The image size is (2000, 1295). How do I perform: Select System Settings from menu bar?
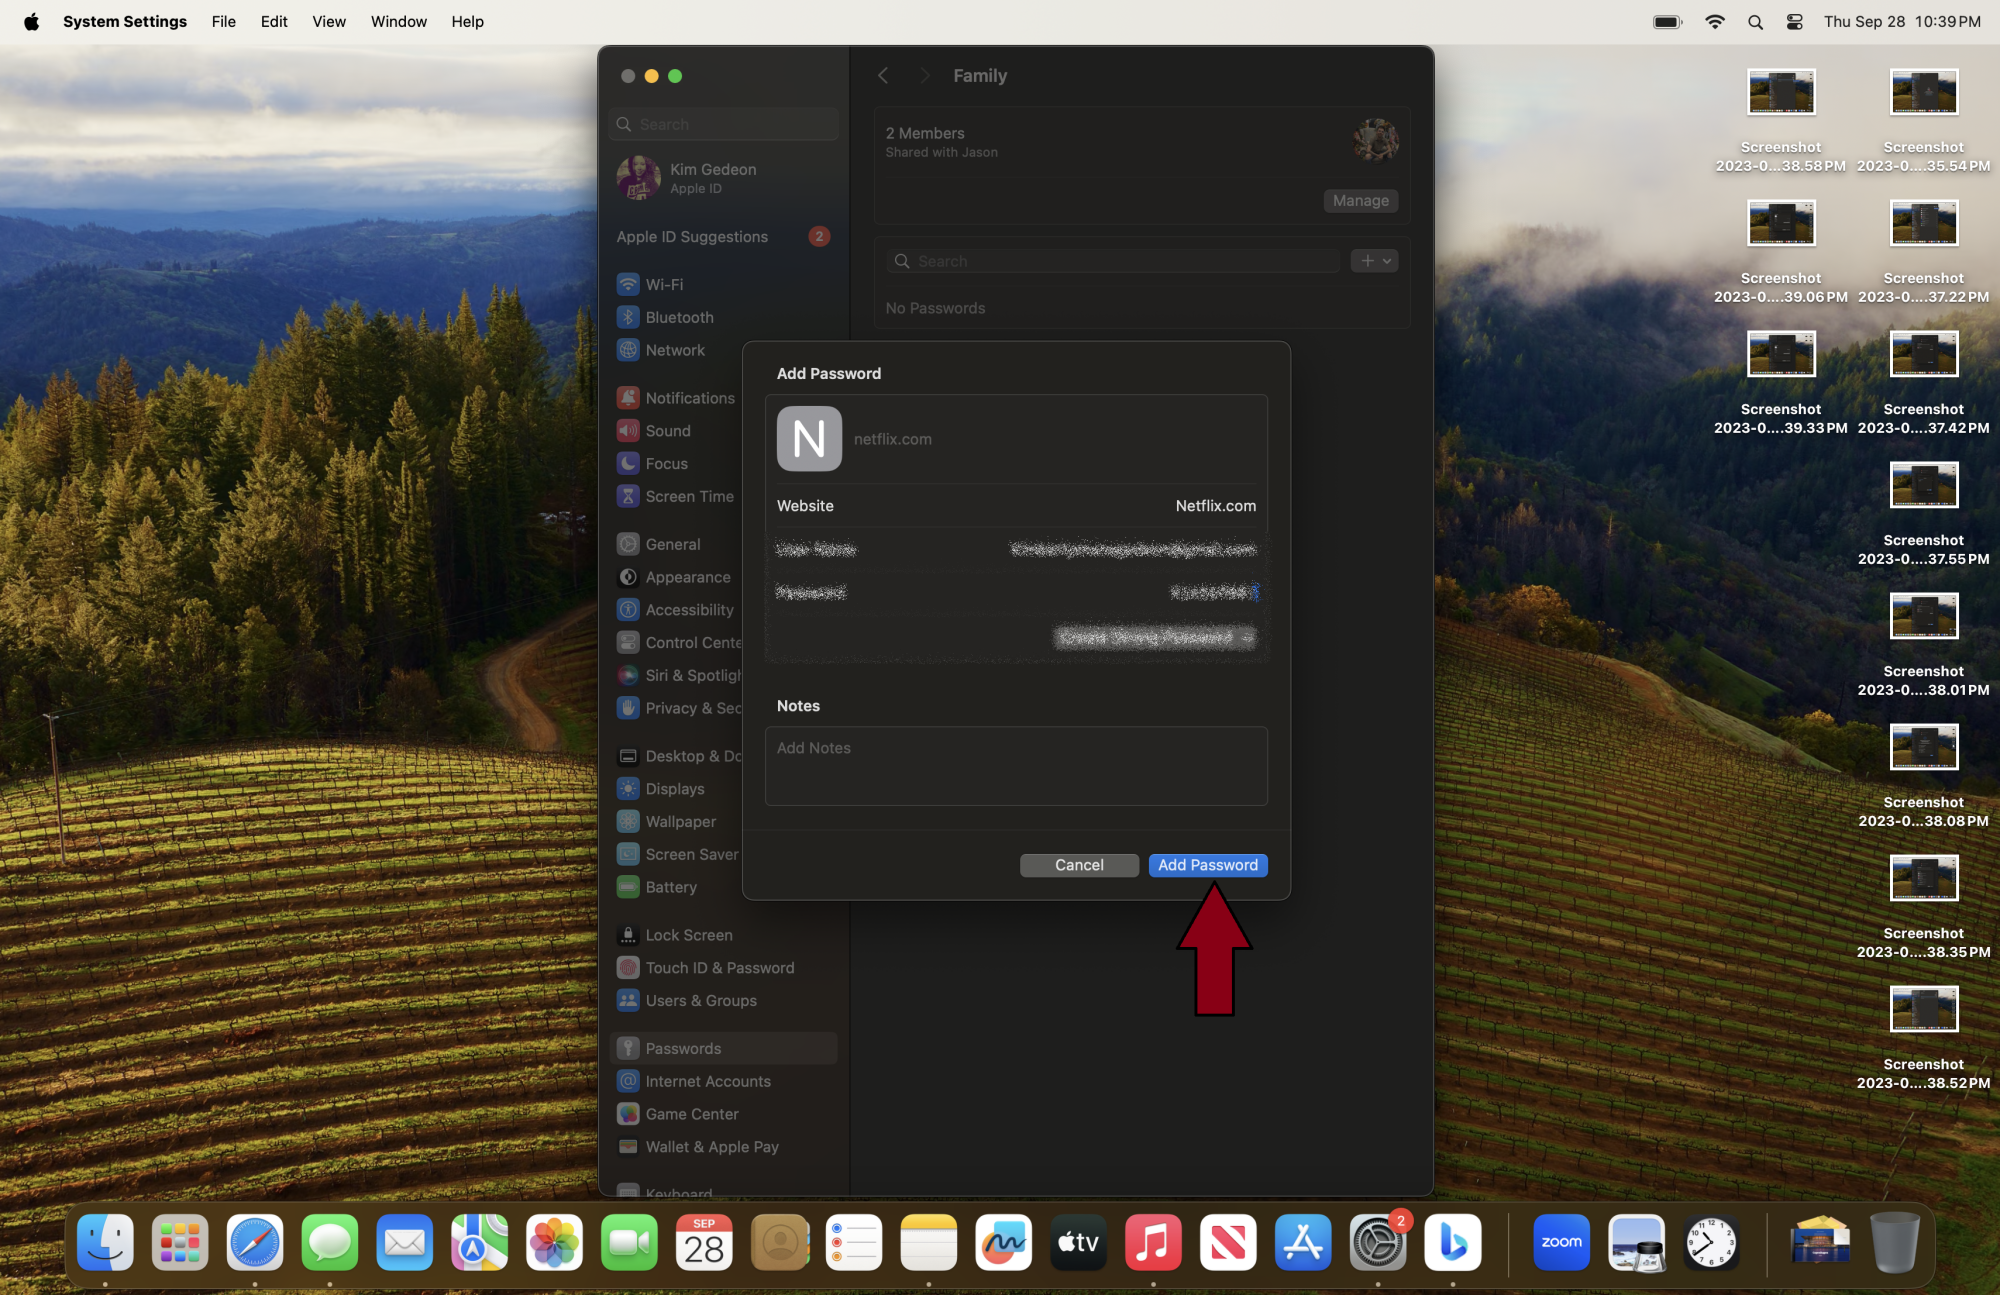[x=124, y=20]
